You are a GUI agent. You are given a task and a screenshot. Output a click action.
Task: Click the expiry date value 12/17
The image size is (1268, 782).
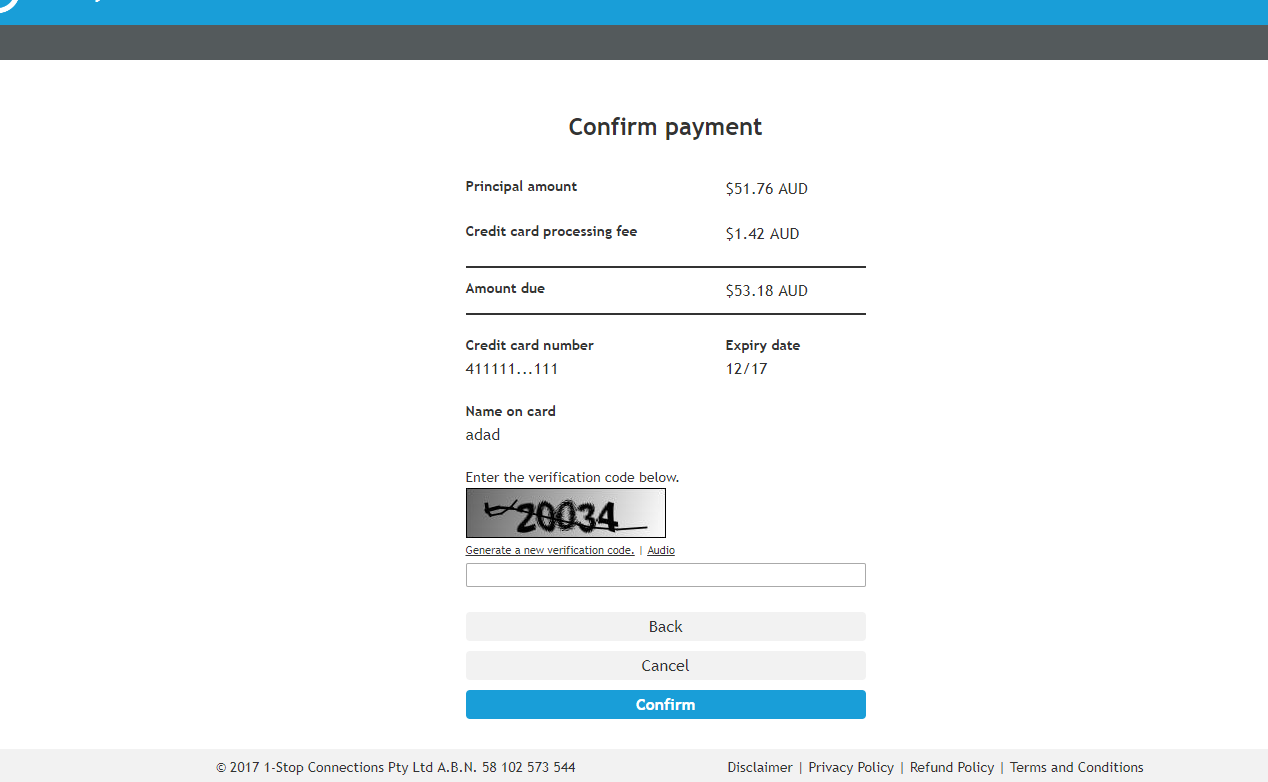click(x=746, y=369)
